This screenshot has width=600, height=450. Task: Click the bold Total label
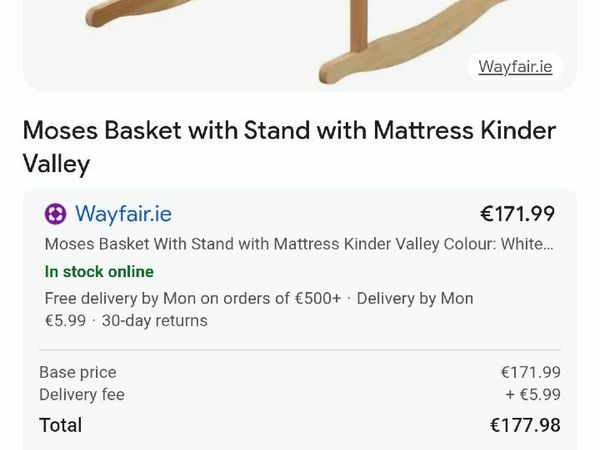pyautogui.click(x=60, y=425)
